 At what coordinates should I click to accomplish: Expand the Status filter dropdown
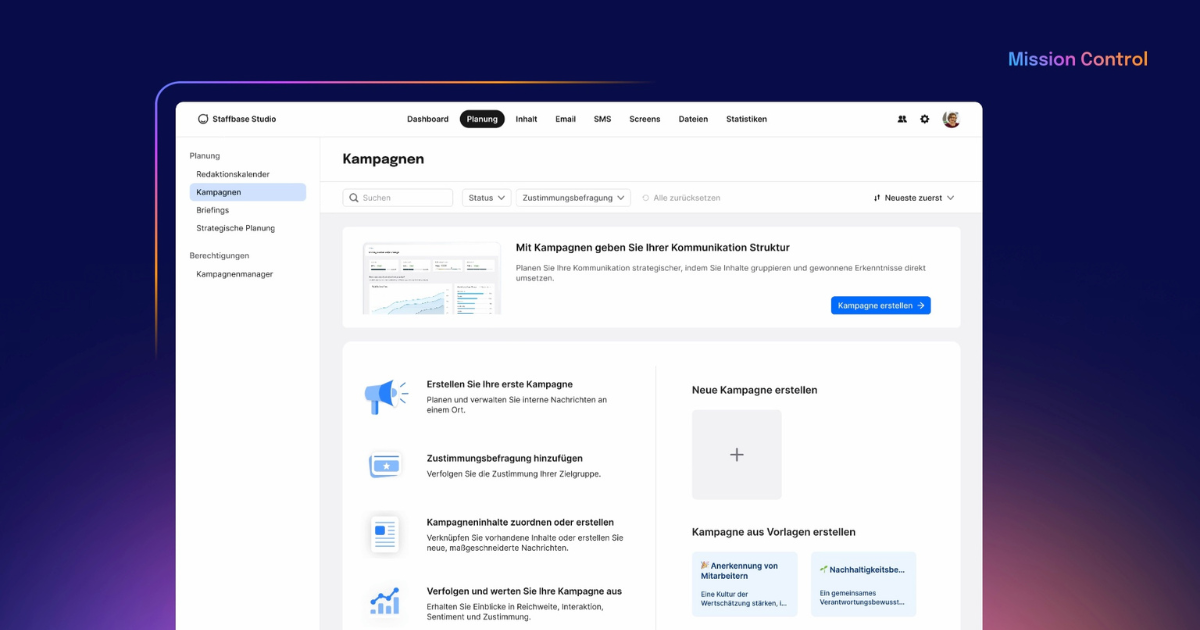click(486, 198)
